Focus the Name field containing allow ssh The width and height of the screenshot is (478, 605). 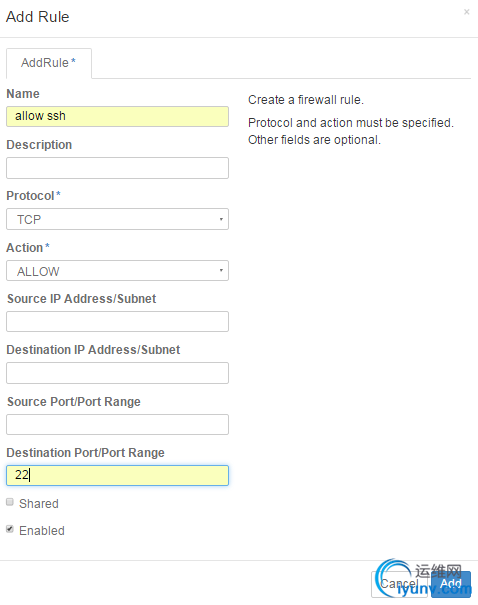pyautogui.click(x=117, y=117)
